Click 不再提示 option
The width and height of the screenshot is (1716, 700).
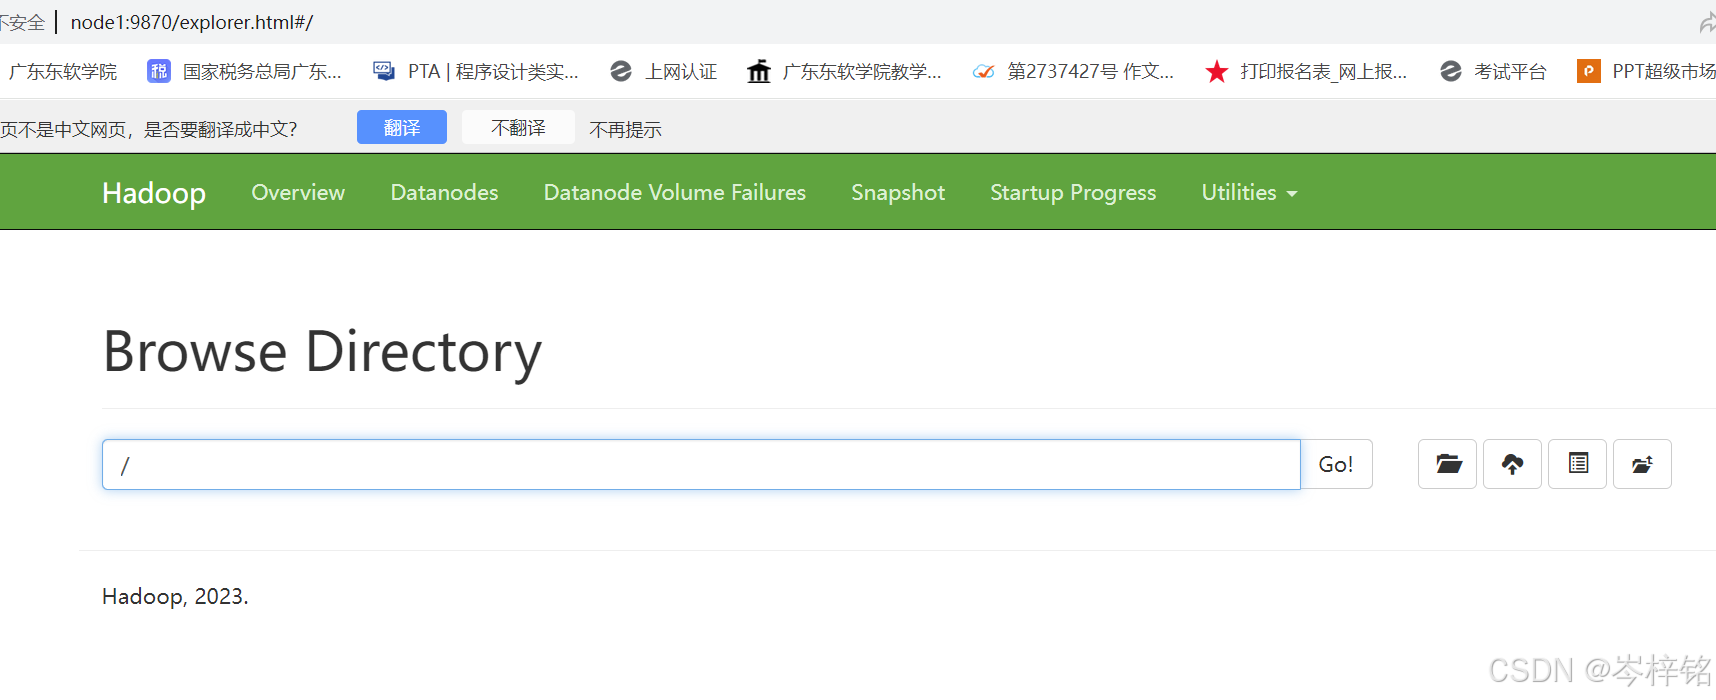(x=625, y=129)
